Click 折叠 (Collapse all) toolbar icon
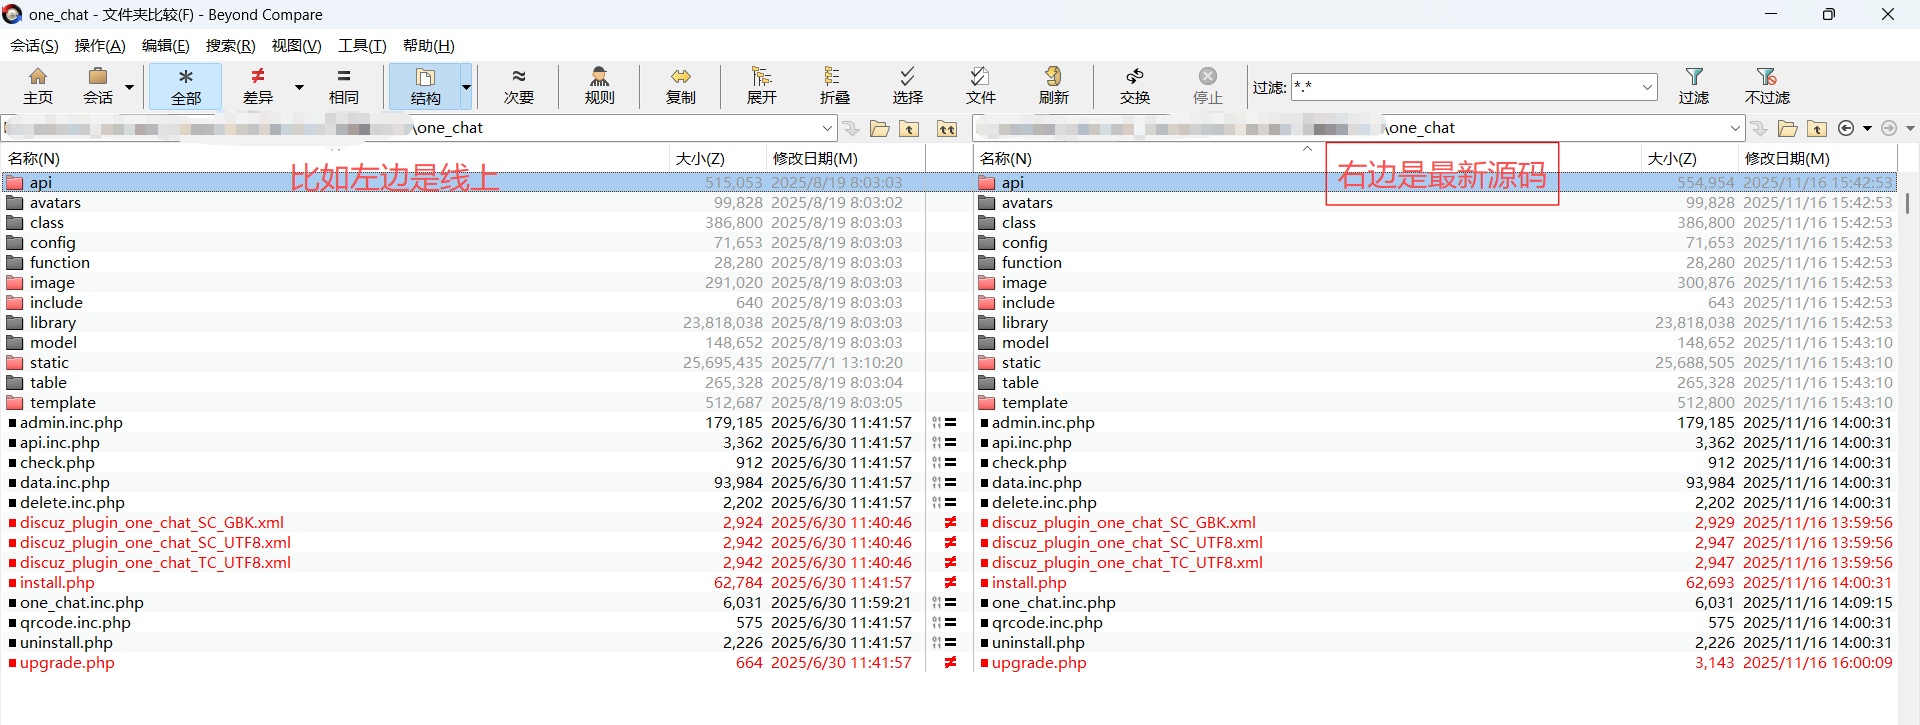Screen dimensions: 1920x725 point(834,86)
